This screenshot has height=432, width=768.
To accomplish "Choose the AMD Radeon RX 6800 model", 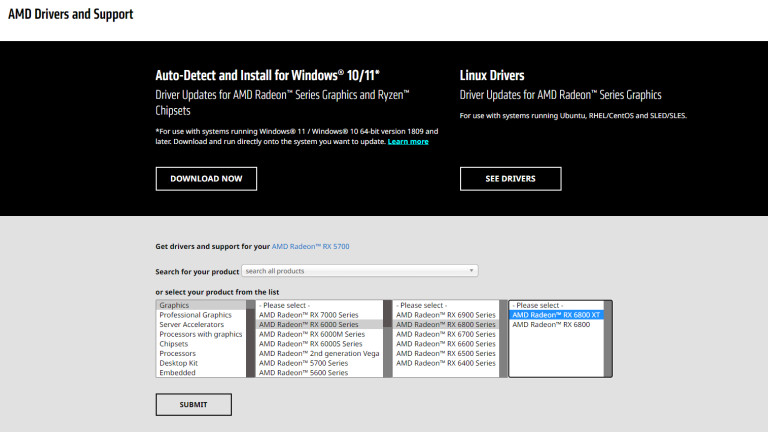I will click(x=549, y=325).
